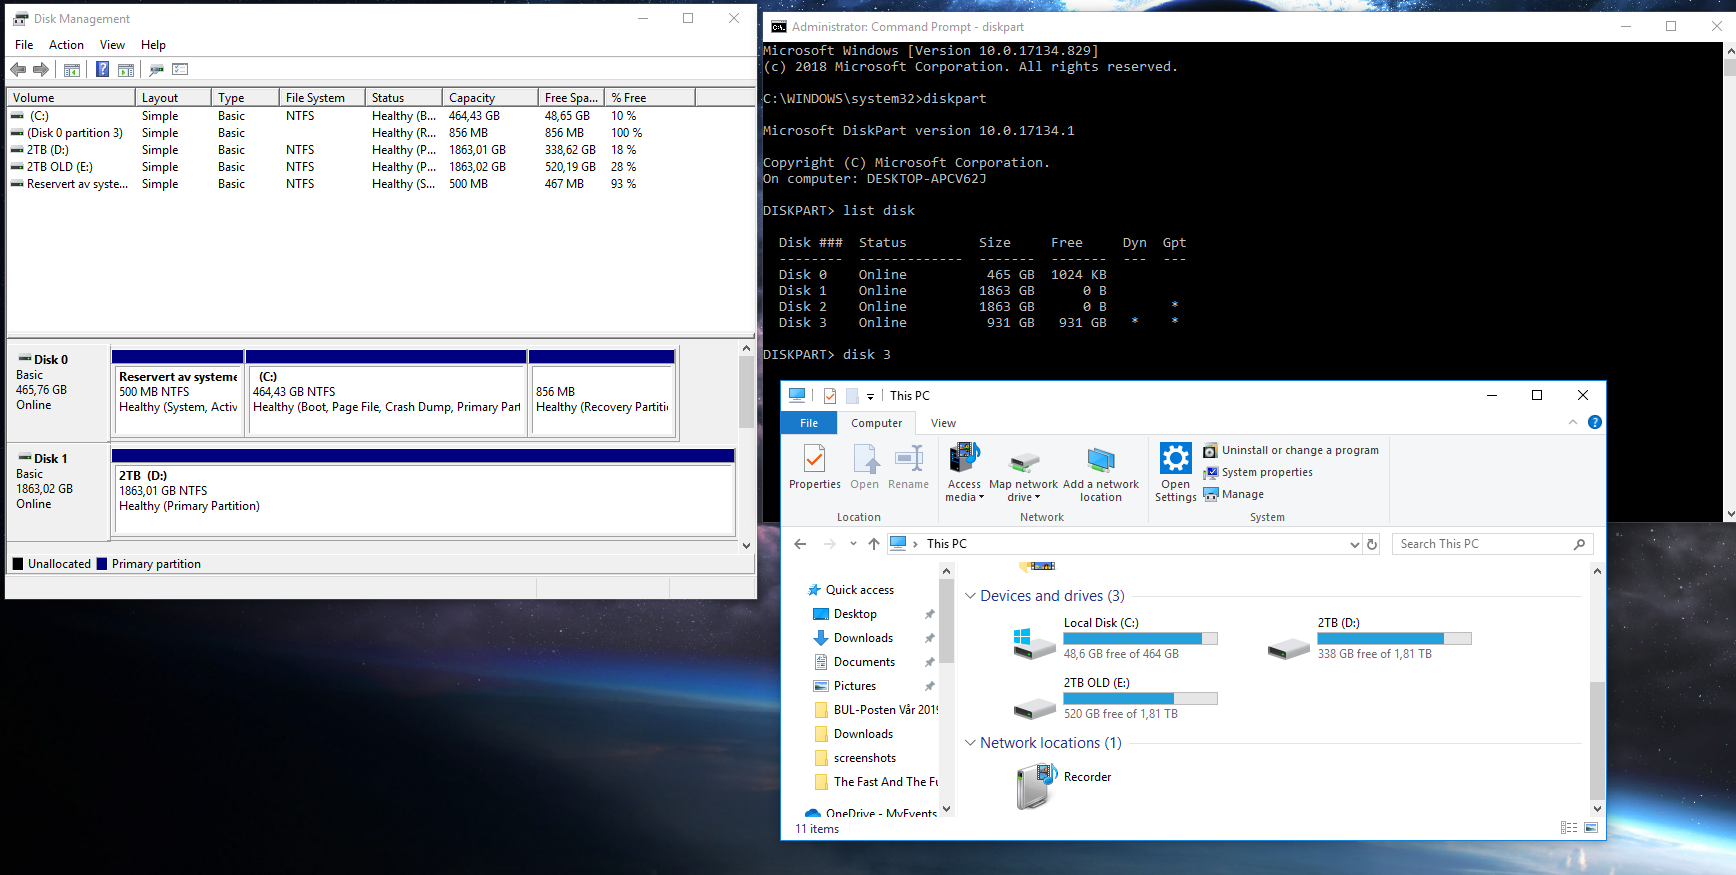This screenshot has height=875, width=1736.
Task: Click quick access toolbar new folder icon
Action: (x=852, y=396)
